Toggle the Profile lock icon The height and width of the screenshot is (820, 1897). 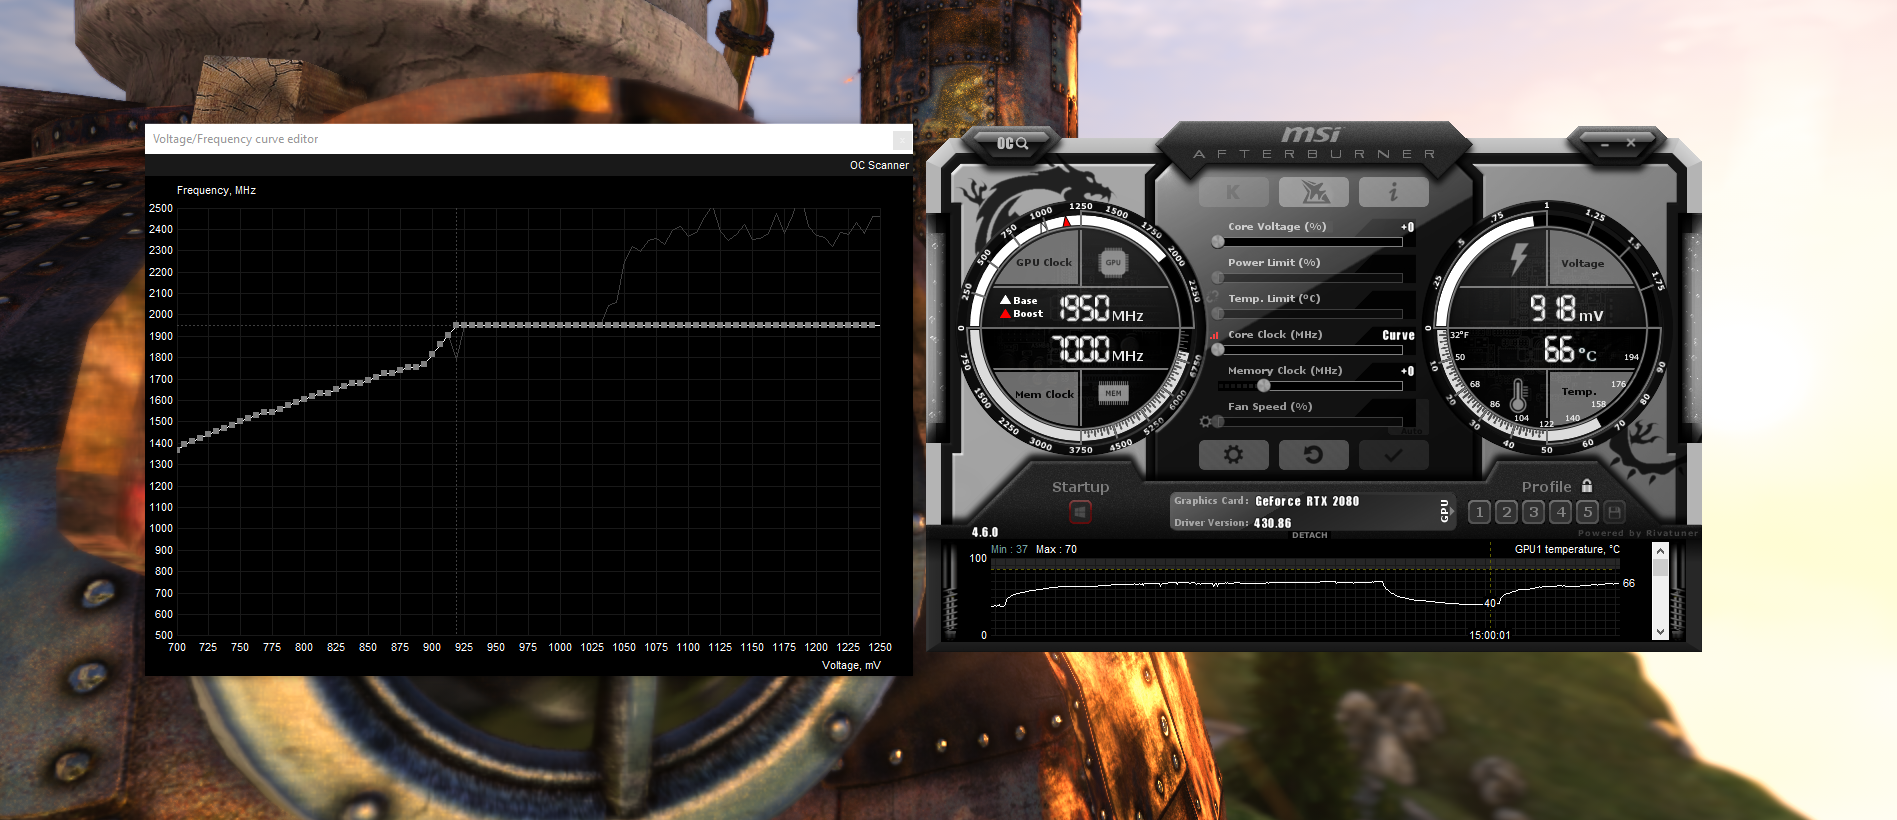click(1587, 486)
